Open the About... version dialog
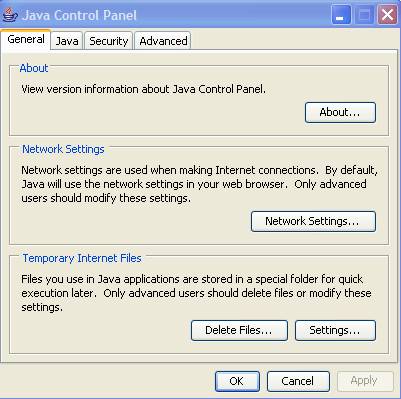The width and height of the screenshot is (401, 399). coord(340,112)
